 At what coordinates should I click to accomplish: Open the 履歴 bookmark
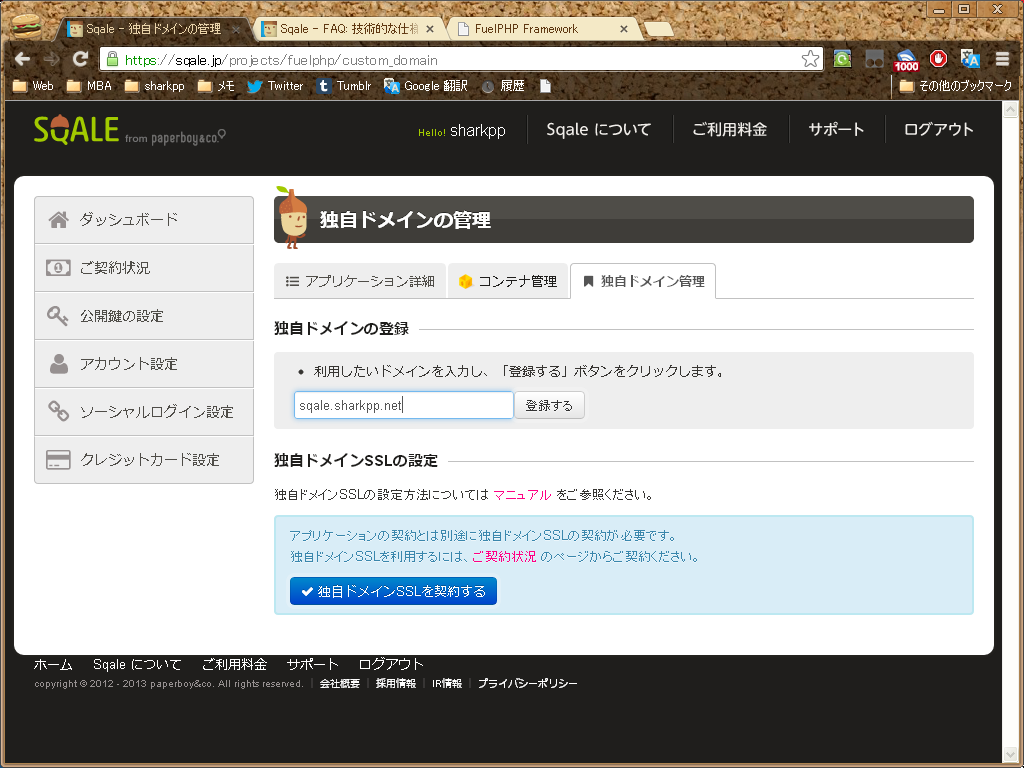[503, 86]
